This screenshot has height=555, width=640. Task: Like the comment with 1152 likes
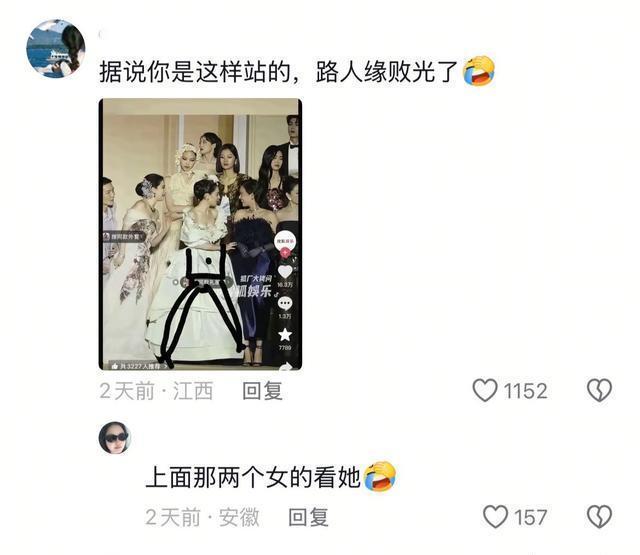(485, 391)
